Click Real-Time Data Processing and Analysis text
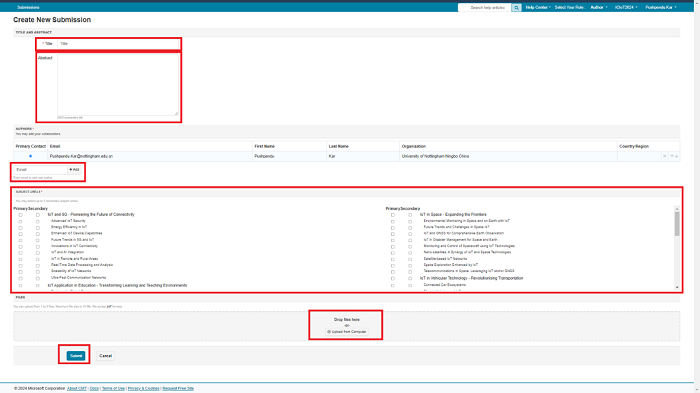The image size is (700, 393). coord(82,265)
